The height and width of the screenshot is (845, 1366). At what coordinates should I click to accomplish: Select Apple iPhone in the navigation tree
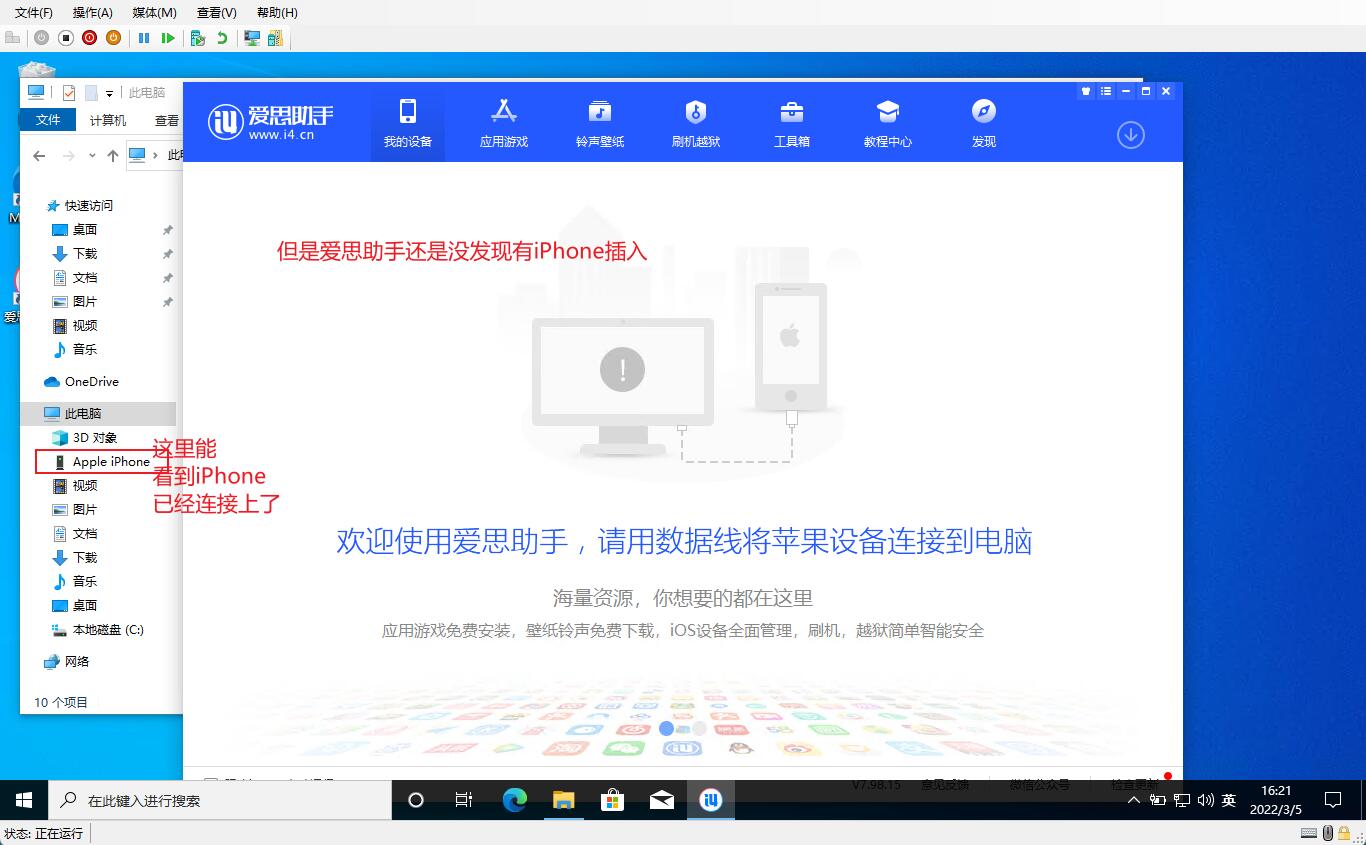[110, 462]
